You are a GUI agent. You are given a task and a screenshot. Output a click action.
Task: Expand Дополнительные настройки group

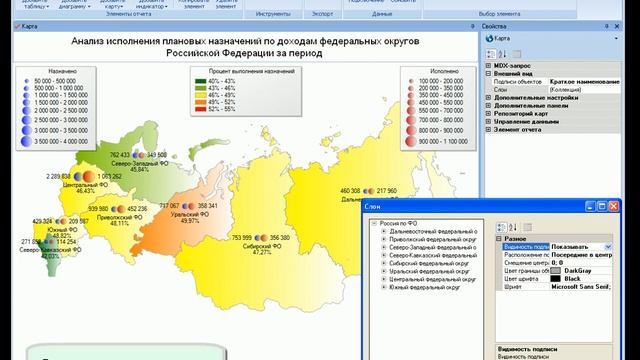[488, 98]
